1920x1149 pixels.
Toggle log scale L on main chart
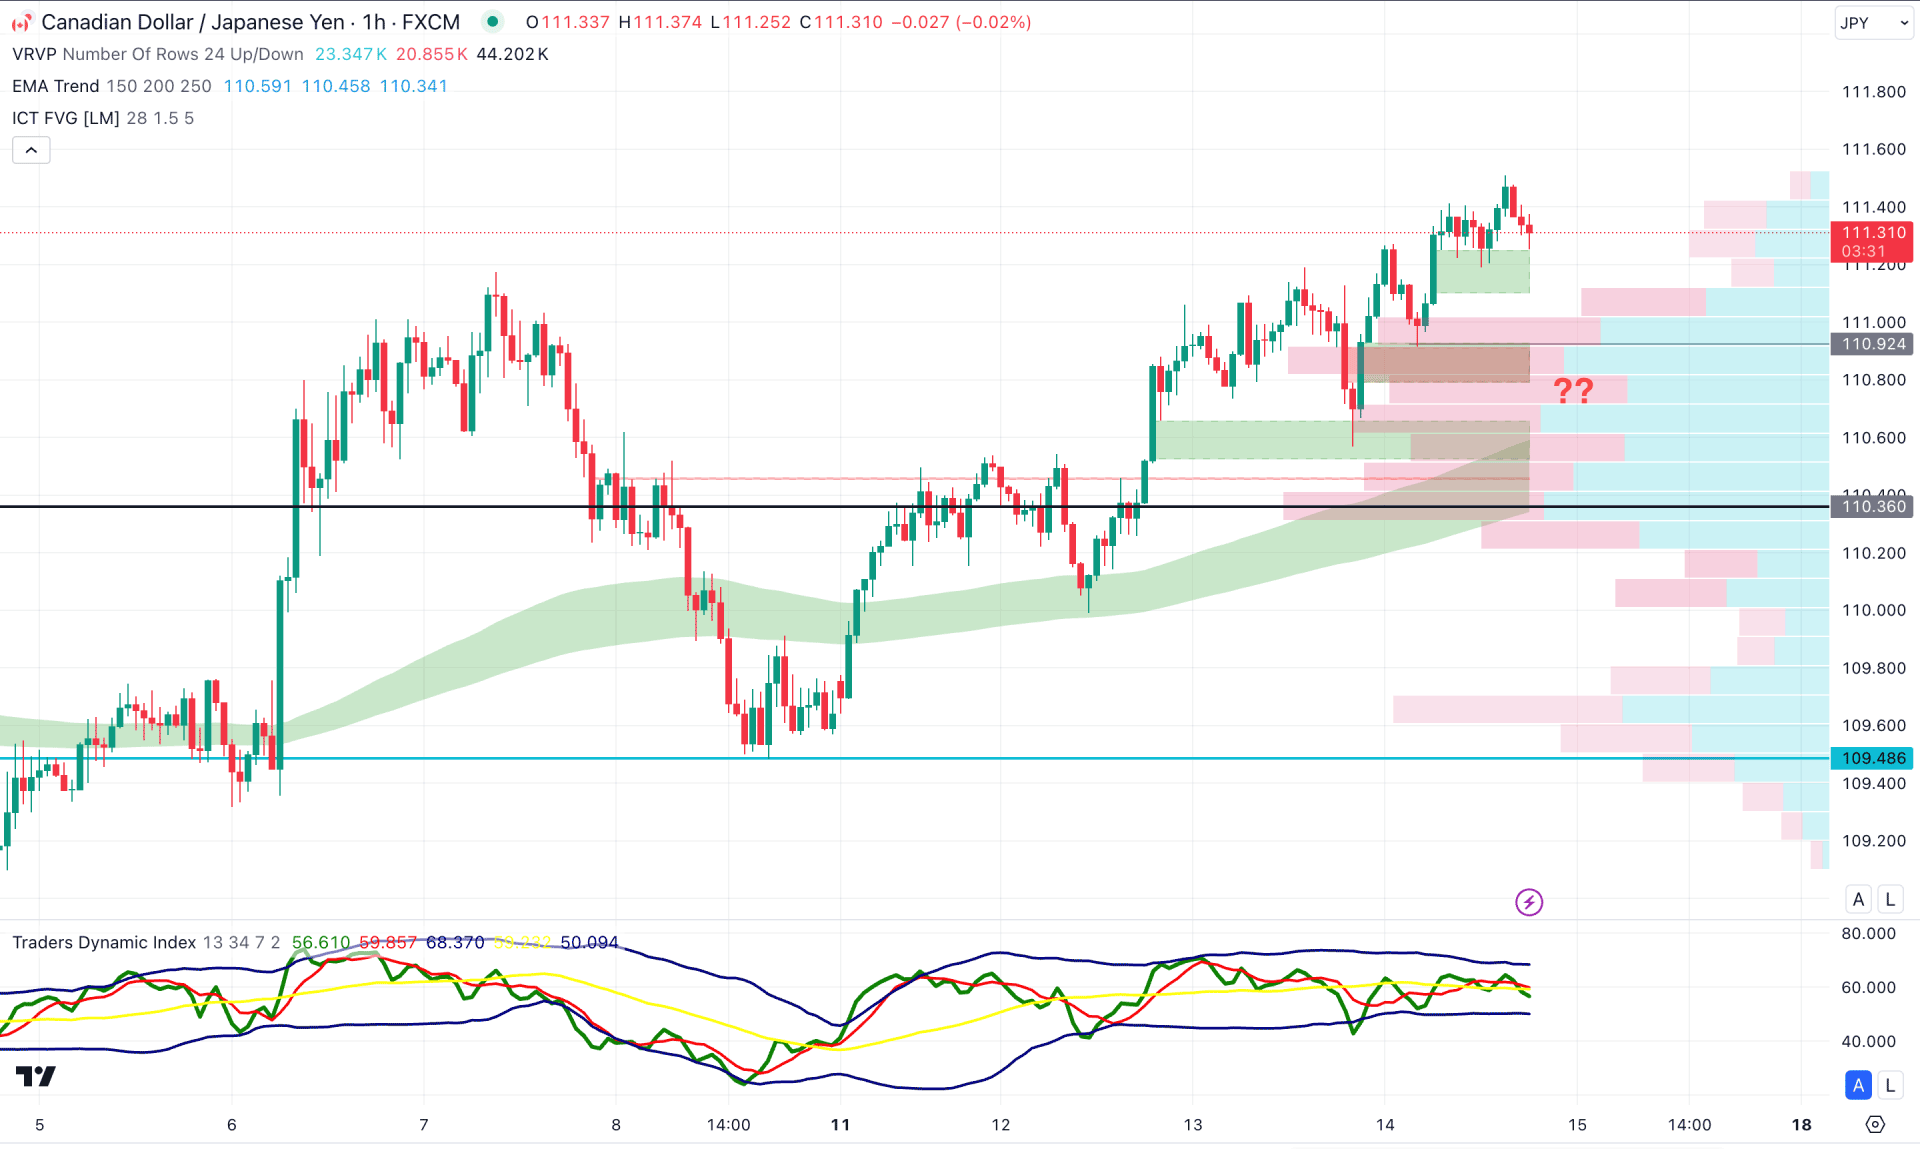[1890, 899]
